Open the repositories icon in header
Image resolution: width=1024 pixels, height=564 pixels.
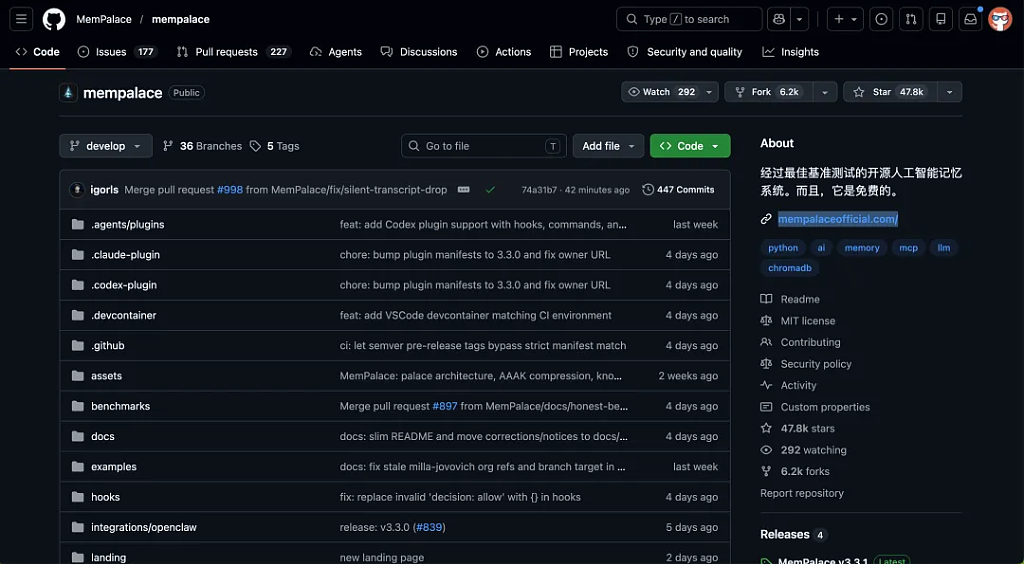click(x=941, y=20)
